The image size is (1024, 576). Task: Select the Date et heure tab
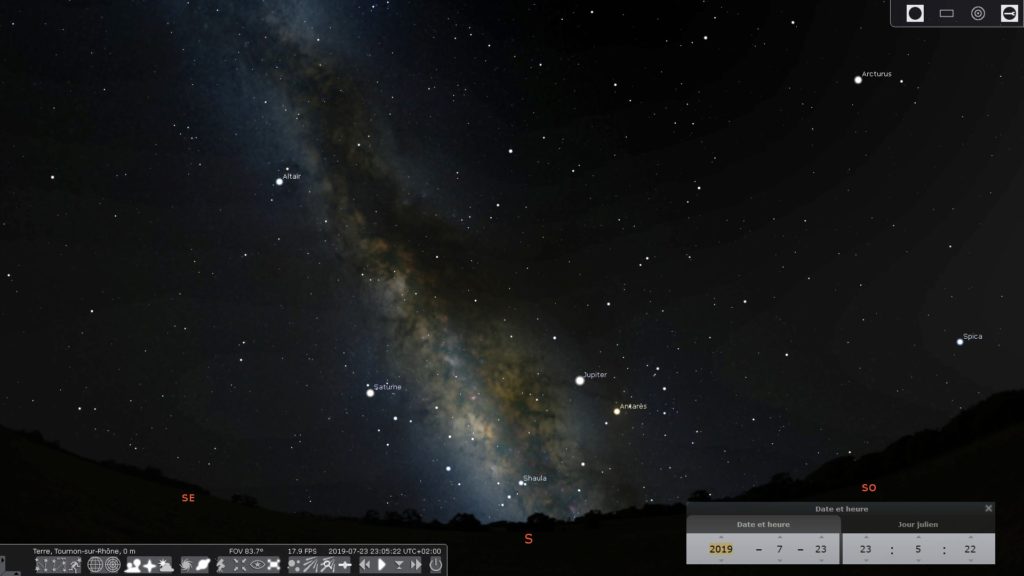coord(764,524)
